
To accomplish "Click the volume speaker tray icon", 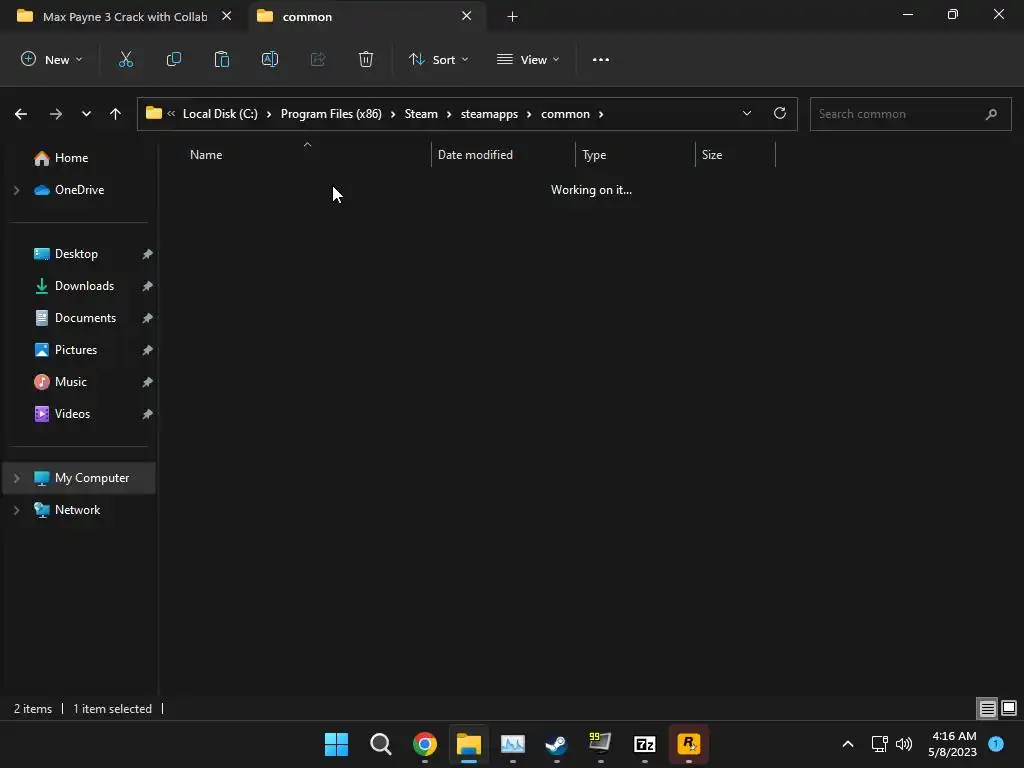I will point(904,744).
